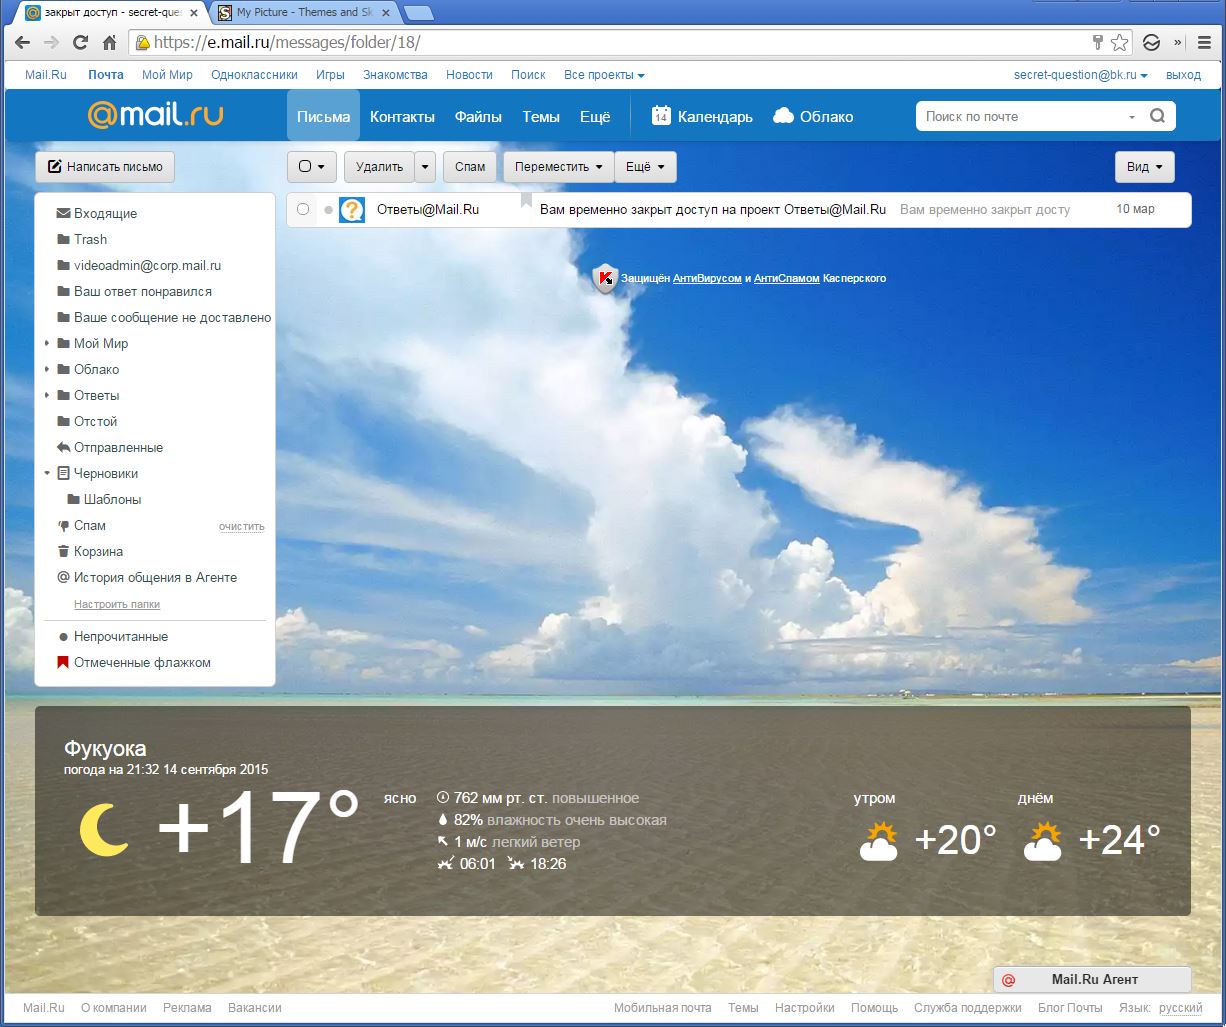Go to browser home page icon
Image resolution: width=1226 pixels, height=1027 pixels.
(110, 43)
